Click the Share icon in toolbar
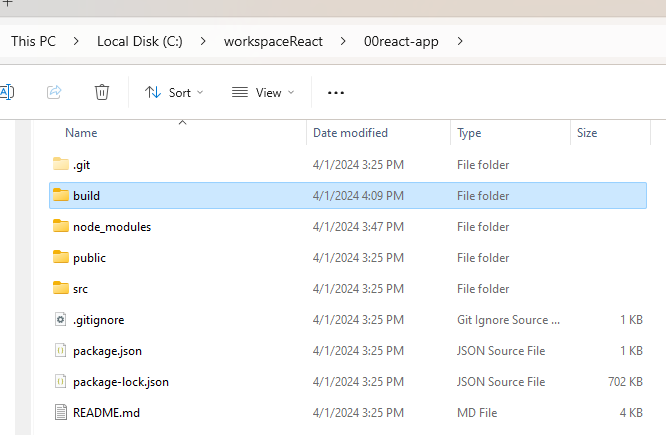This screenshot has width=666, height=435. [54, 92]
